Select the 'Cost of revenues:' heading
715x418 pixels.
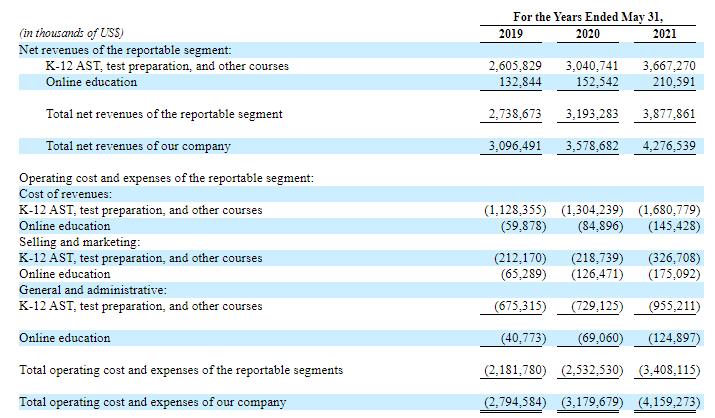[x=65, y=194]
